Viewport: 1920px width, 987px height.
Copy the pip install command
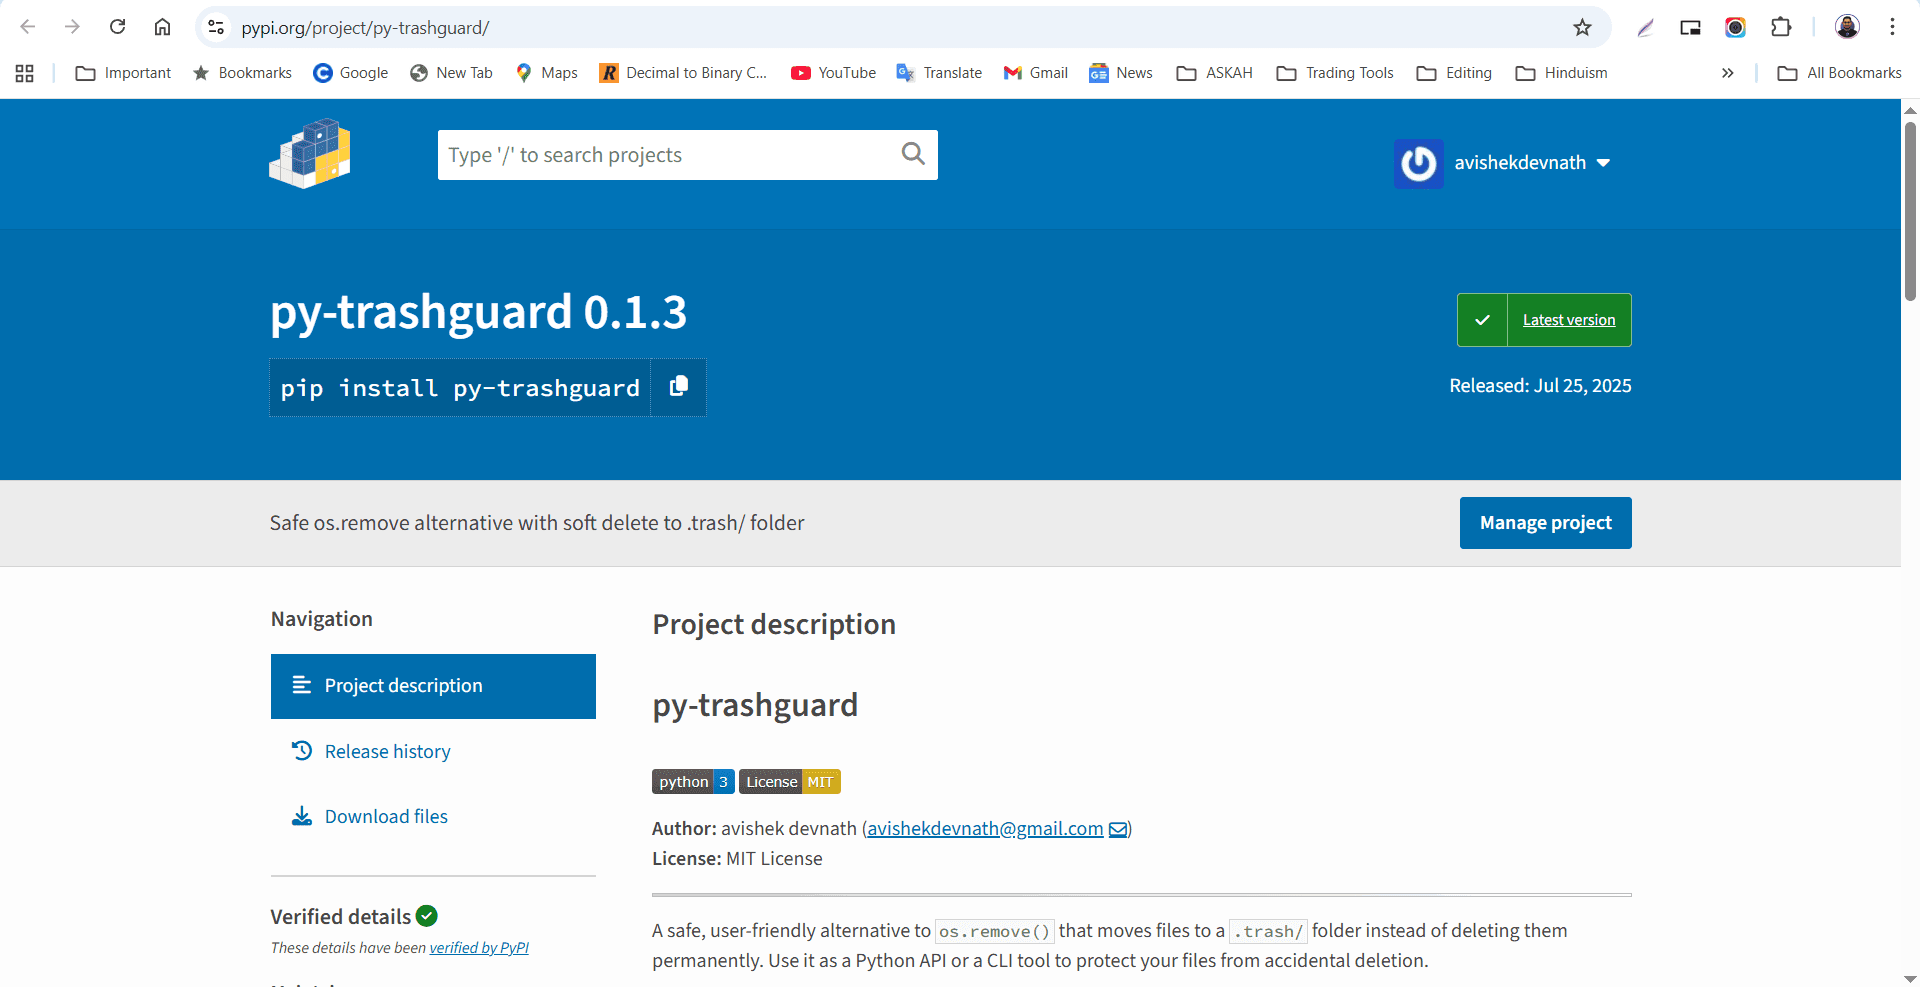coord(678,387)
